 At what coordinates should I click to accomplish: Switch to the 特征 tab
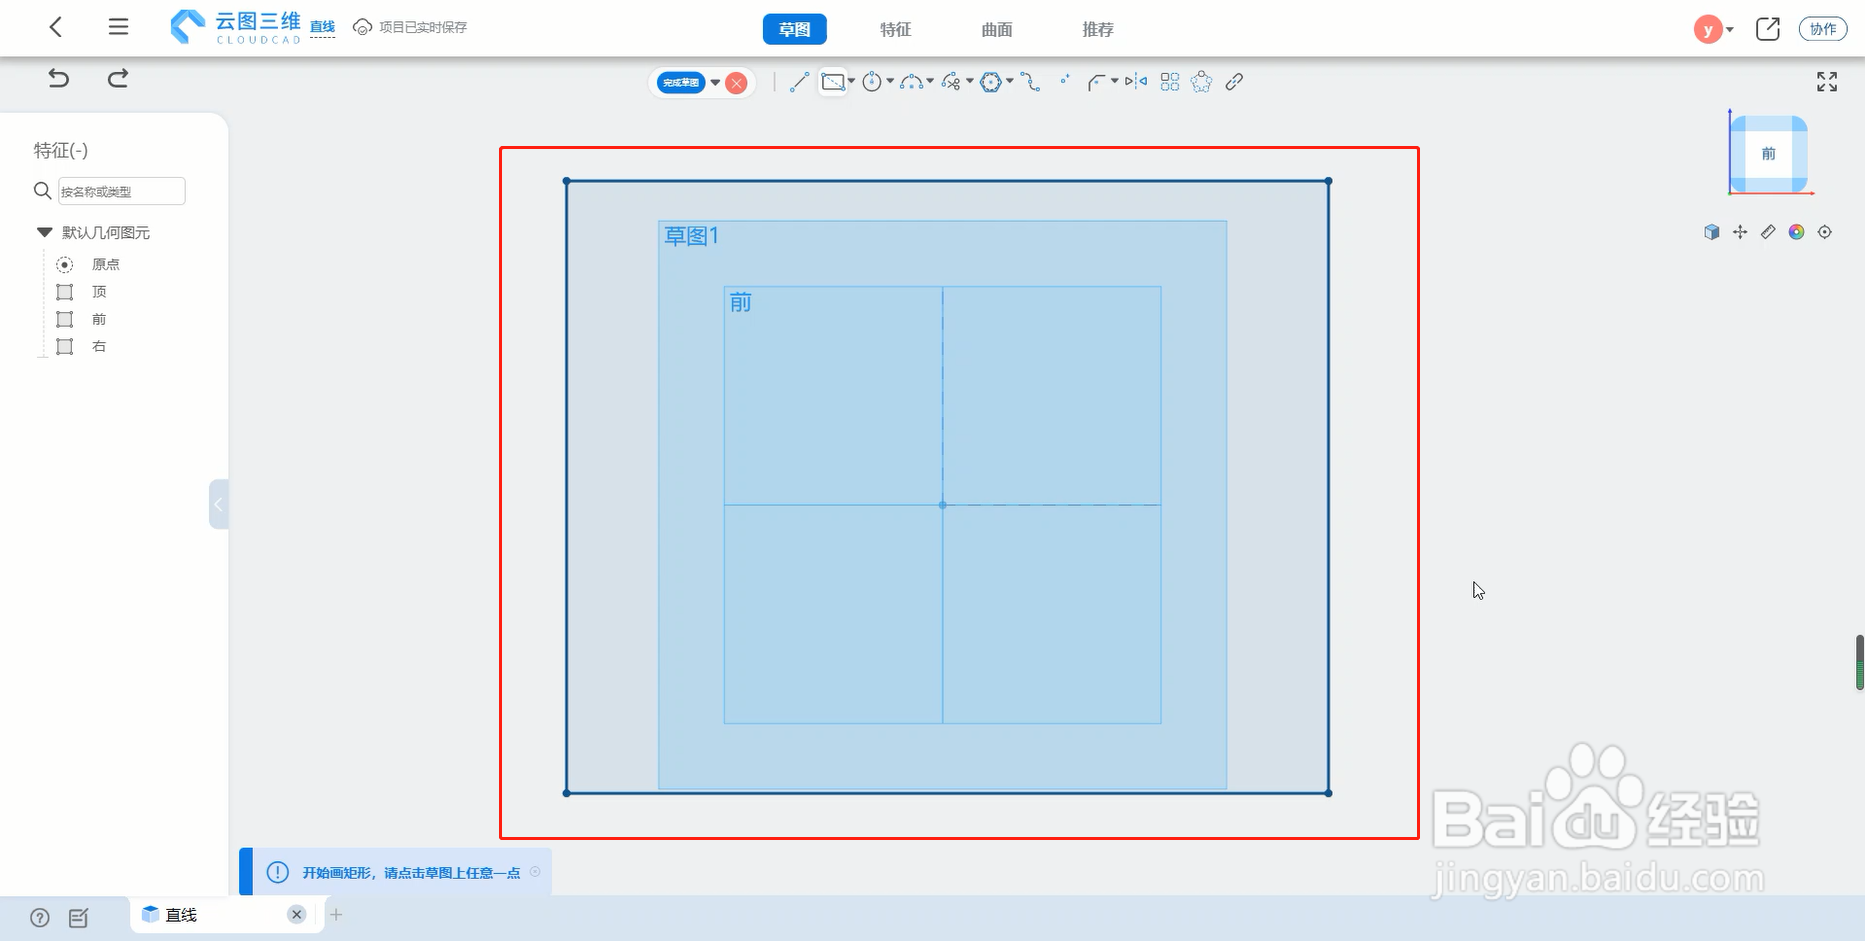tap(896, 29)
